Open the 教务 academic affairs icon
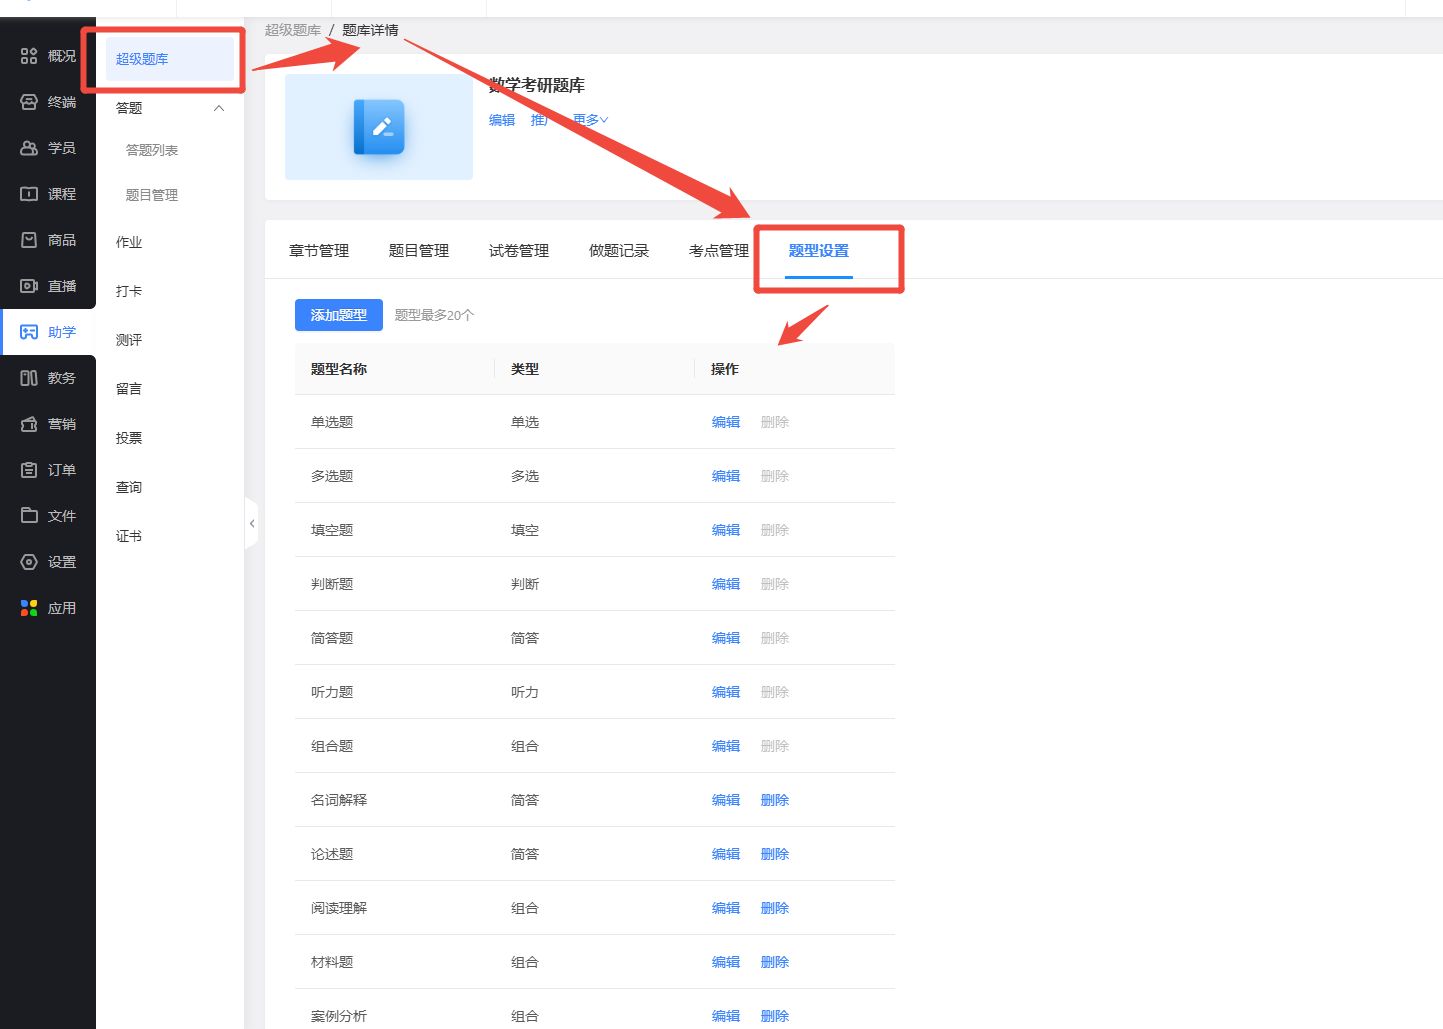This screenshot has width=1443, height=1029. (x=29, y=378)
